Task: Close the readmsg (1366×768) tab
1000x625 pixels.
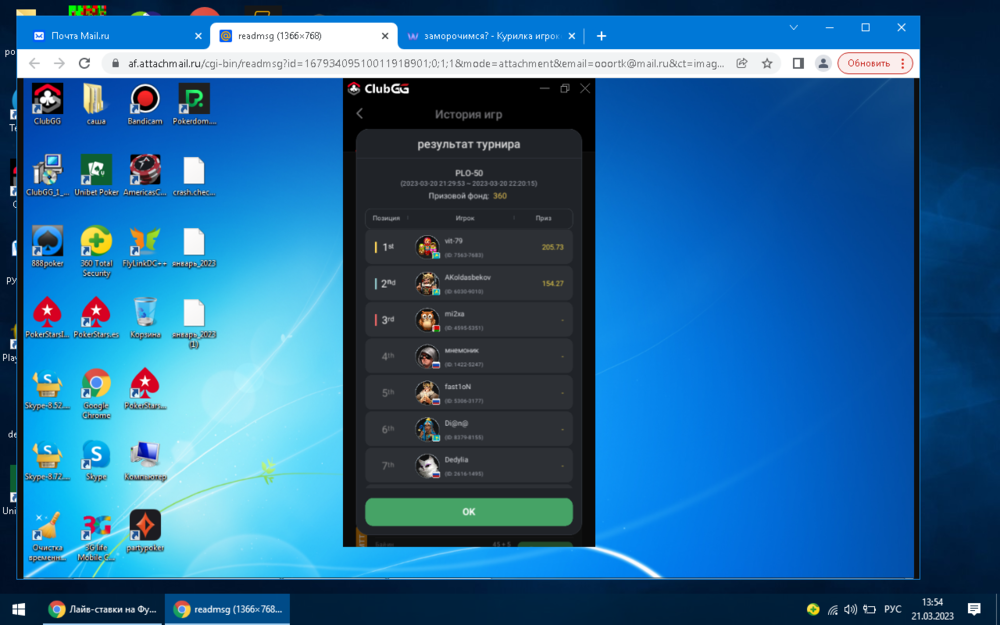Action: tap(384, 36)
